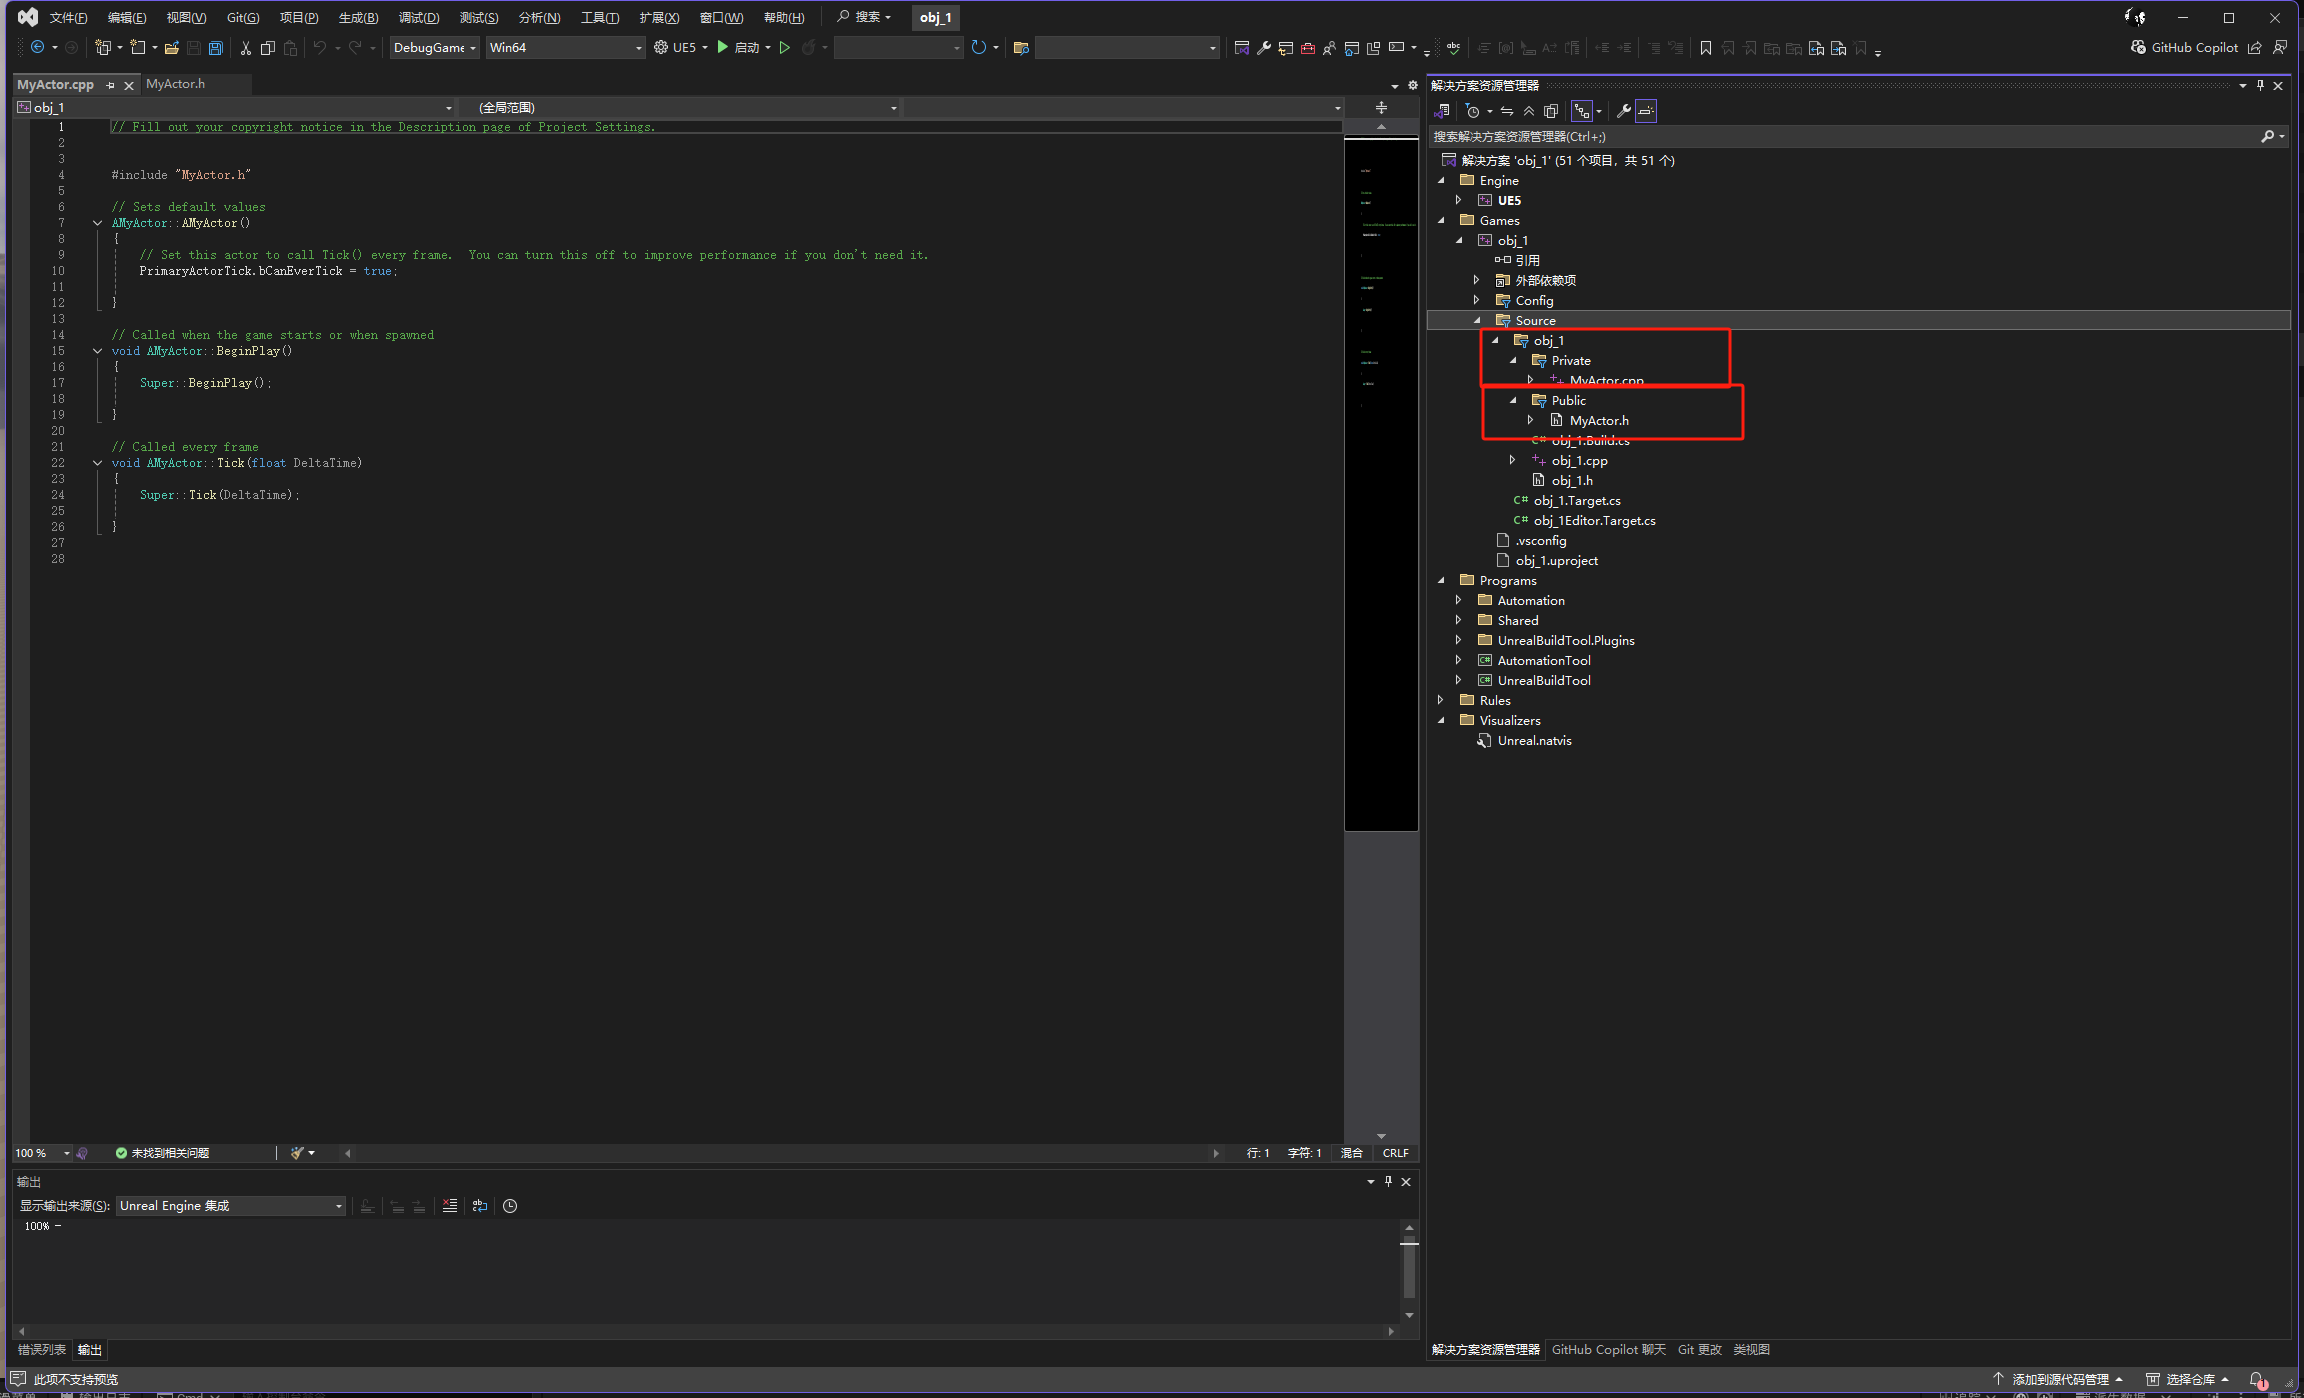This screenshot has width=2304, height=1398.
Task: Click the spell checker abc icon
Action: (1453, 47)
